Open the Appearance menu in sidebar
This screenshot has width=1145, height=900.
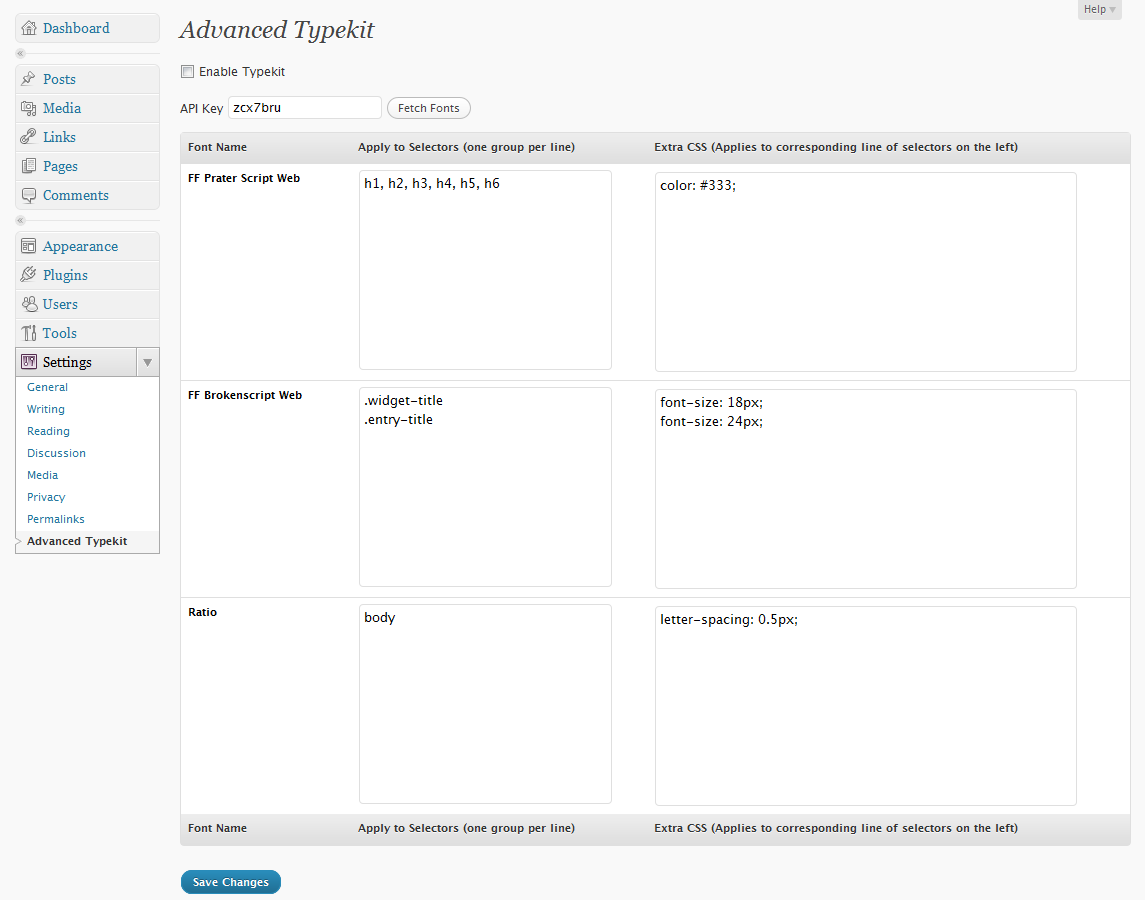tap(80, 246)
